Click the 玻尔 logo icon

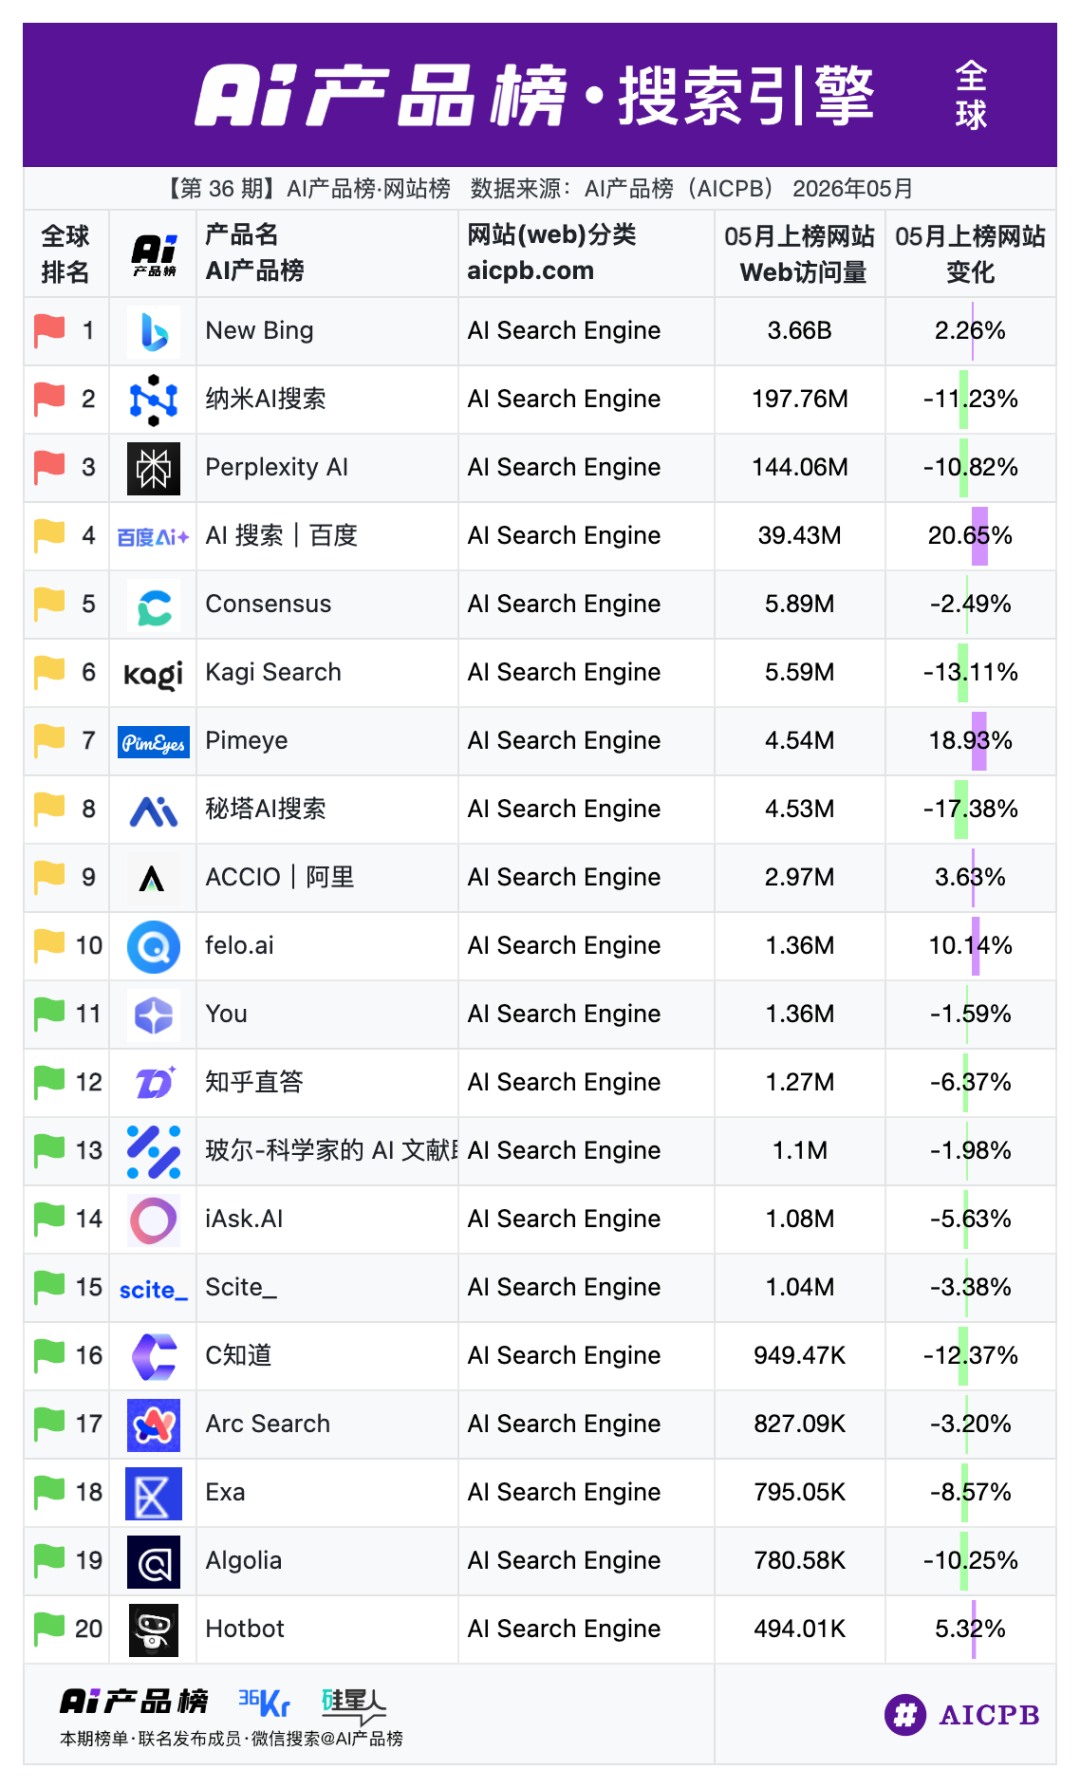(x=154, y=1152)
